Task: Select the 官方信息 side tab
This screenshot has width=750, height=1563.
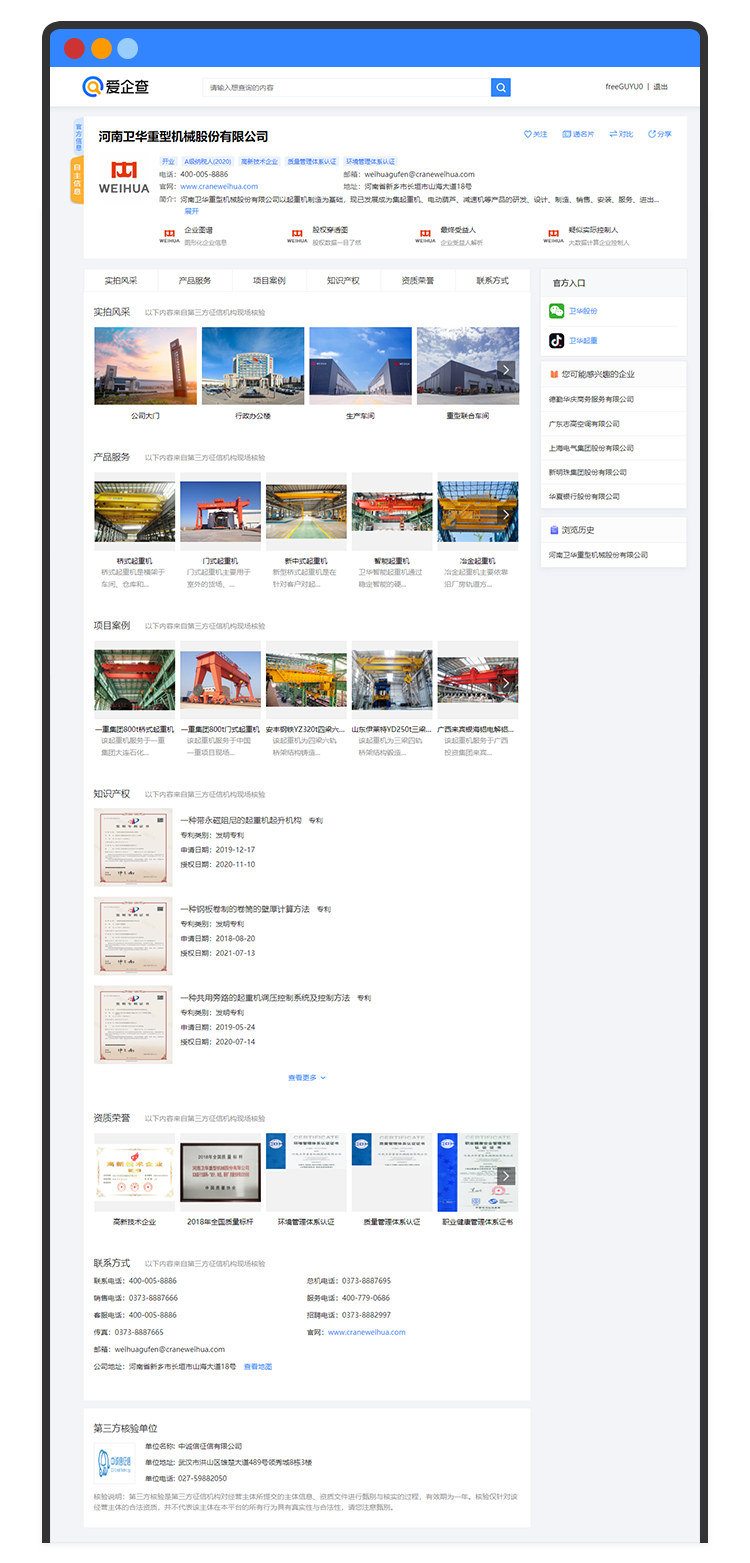Action: pyautogui.click(x=78, y=136)
